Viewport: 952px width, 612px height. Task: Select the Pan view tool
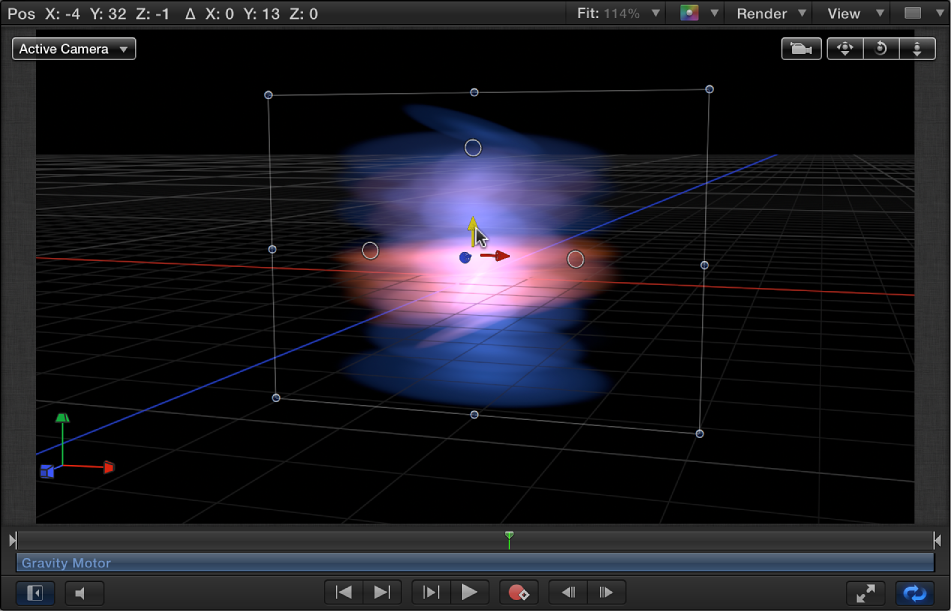point(845,48)
